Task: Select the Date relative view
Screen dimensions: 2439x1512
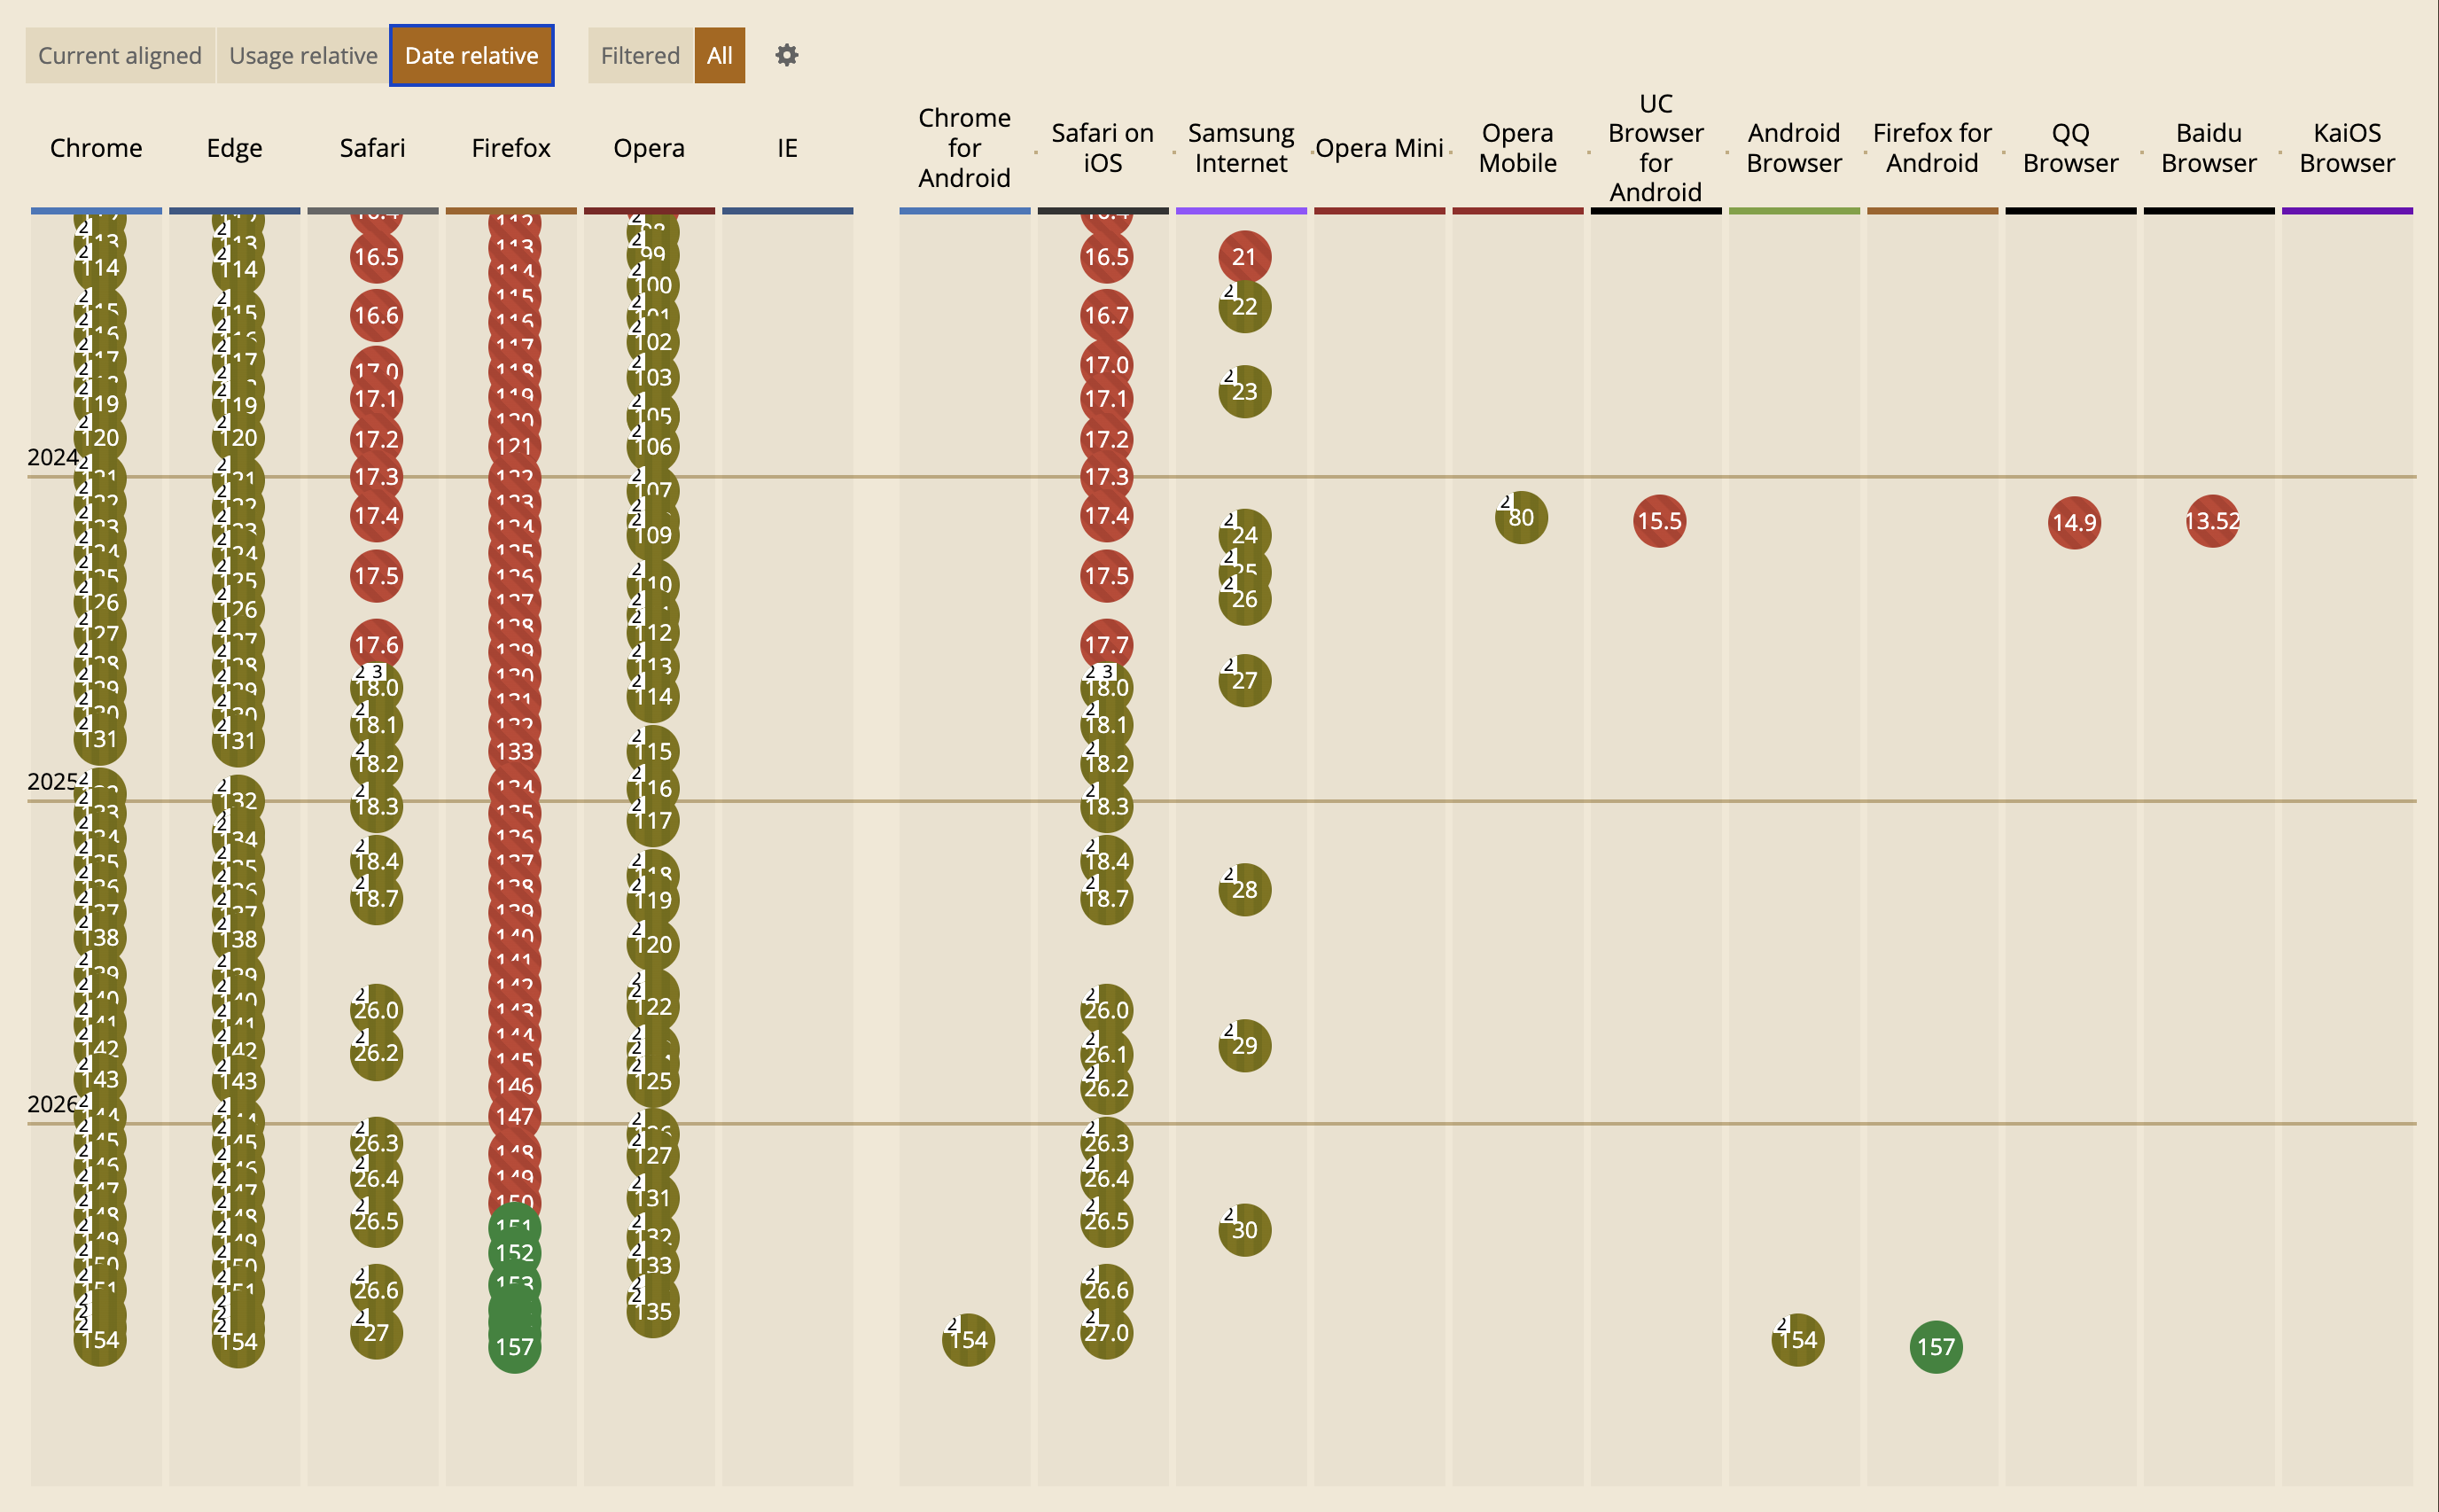Action: pos(472,55)
